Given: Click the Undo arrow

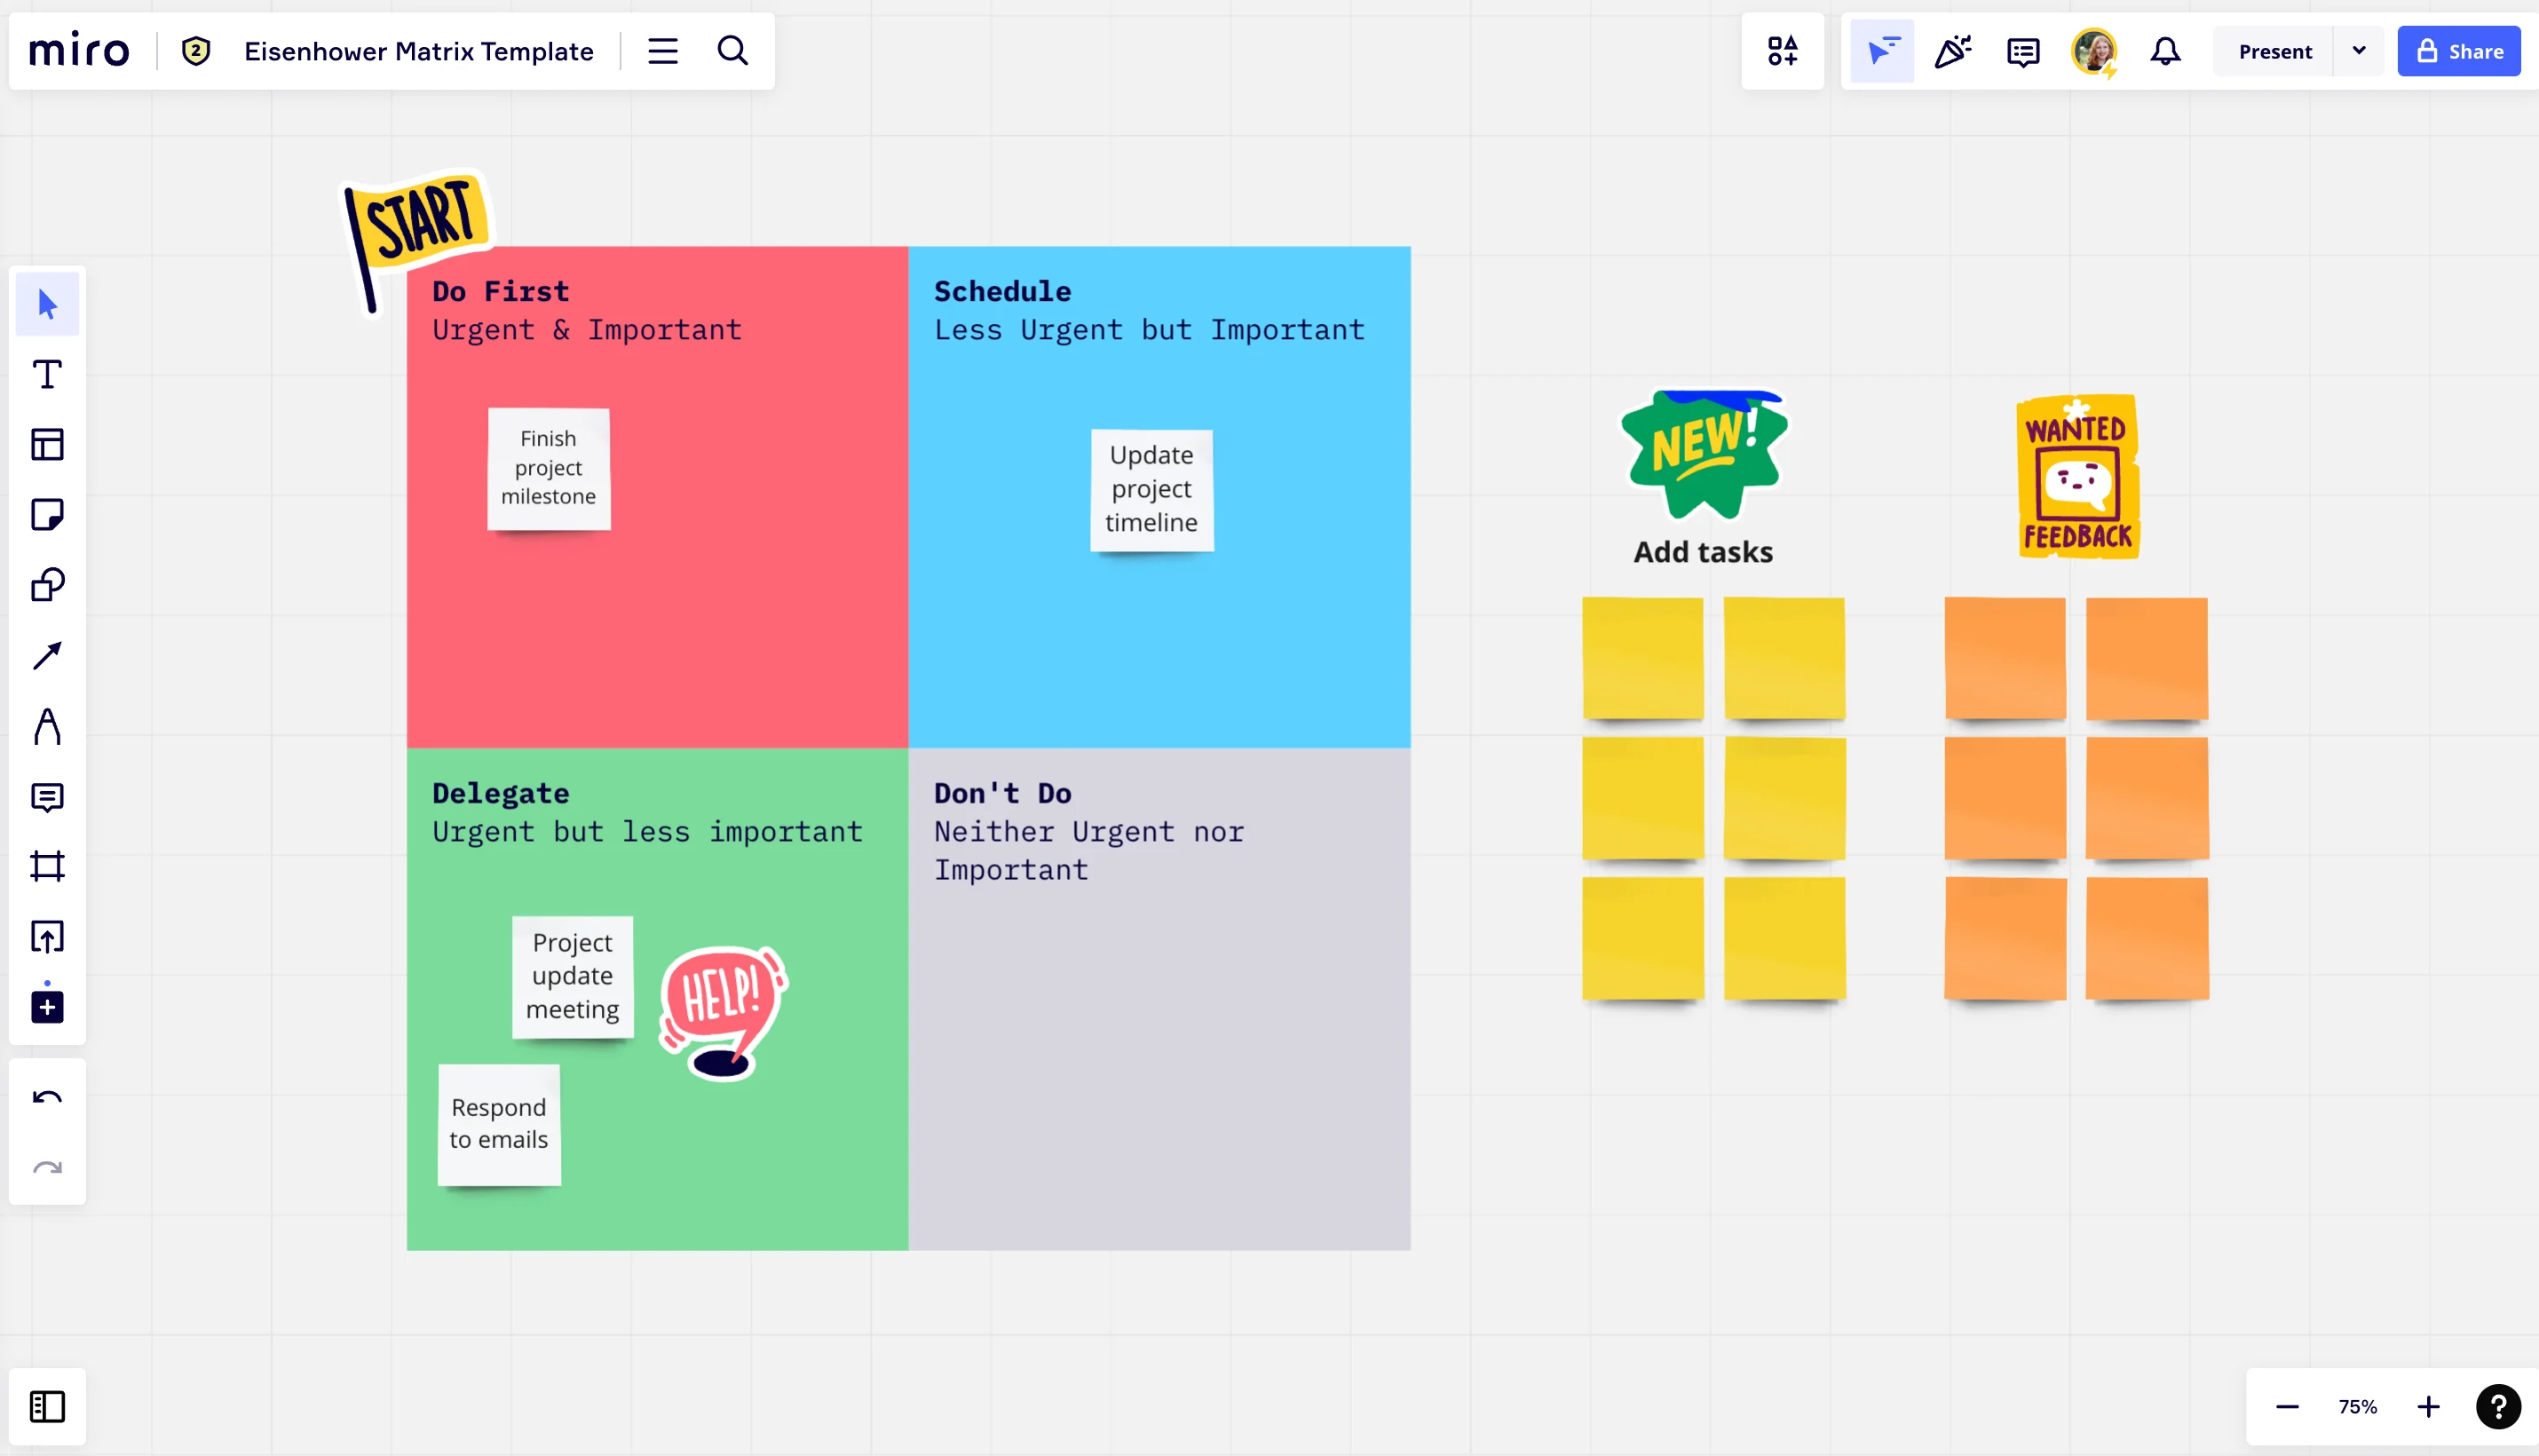Looking at the screenshot, I should (x=47, y=1098).
